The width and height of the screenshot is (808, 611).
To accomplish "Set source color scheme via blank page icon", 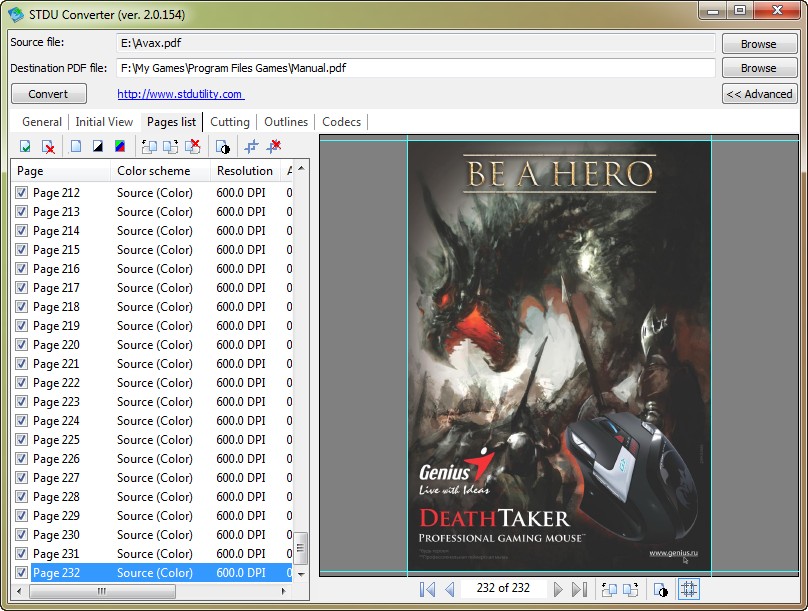I will (x=76, y=147).
